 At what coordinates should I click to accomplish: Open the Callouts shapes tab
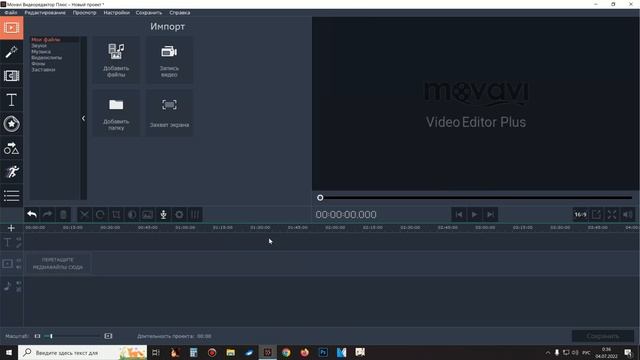[x=11, y=148]
